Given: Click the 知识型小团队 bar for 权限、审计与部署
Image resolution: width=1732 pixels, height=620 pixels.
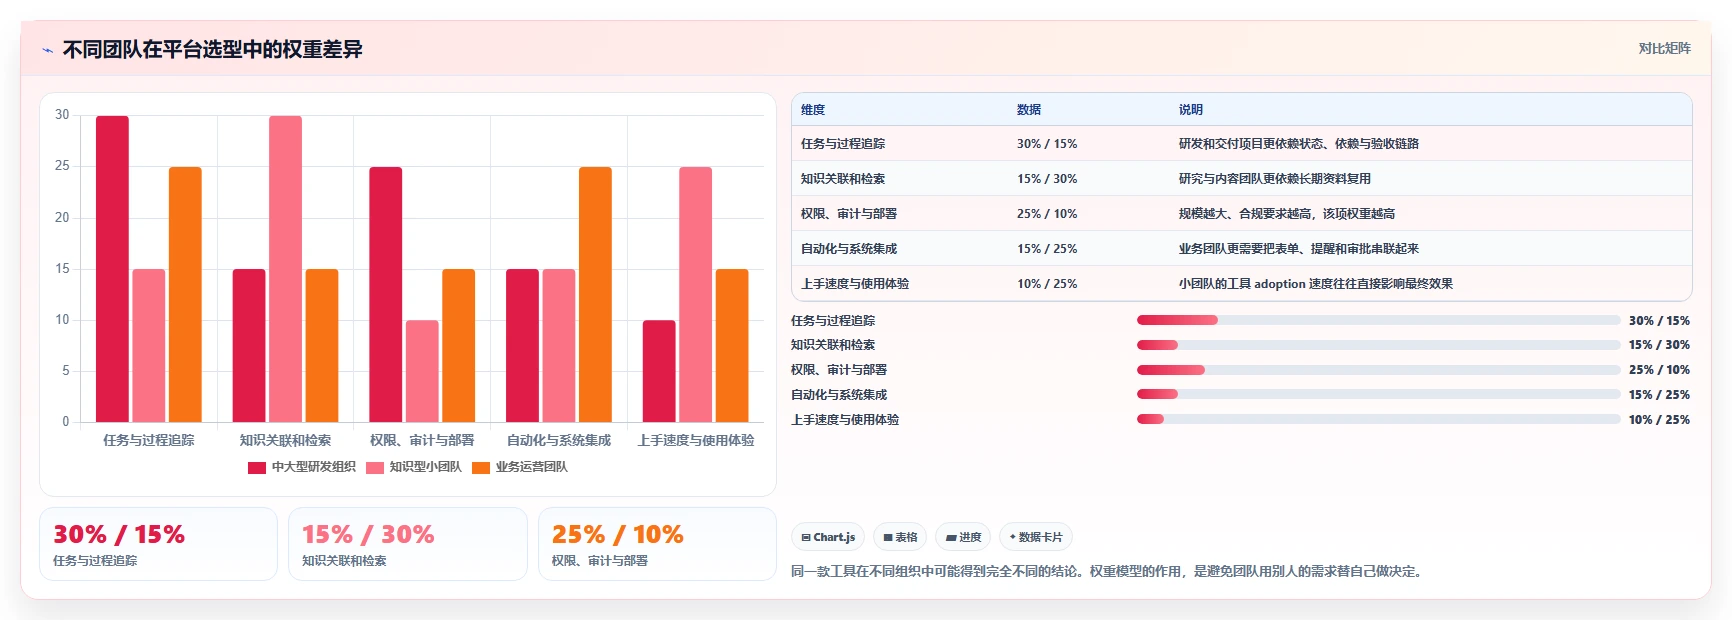Looking at the screenshot, I should pos(422,371).
